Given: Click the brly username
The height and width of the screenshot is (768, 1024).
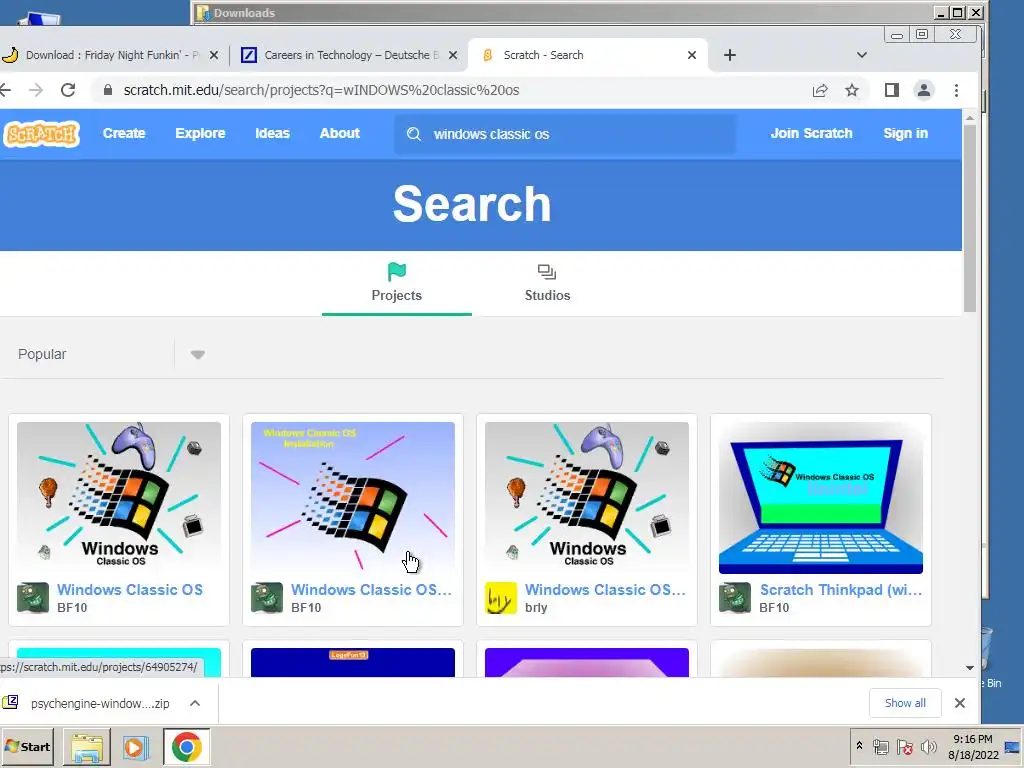Looking at the screenshot, I should pos(536,607).
